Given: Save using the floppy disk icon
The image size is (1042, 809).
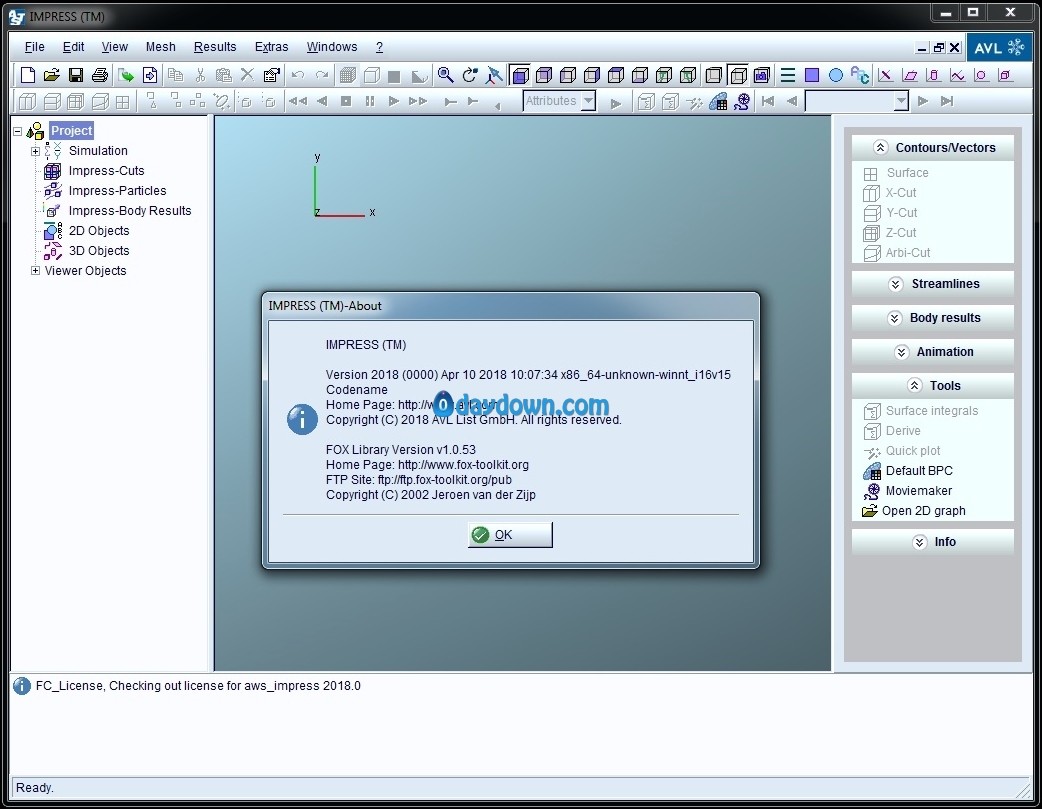Looking at the screenshot, I should coord(76,75).
